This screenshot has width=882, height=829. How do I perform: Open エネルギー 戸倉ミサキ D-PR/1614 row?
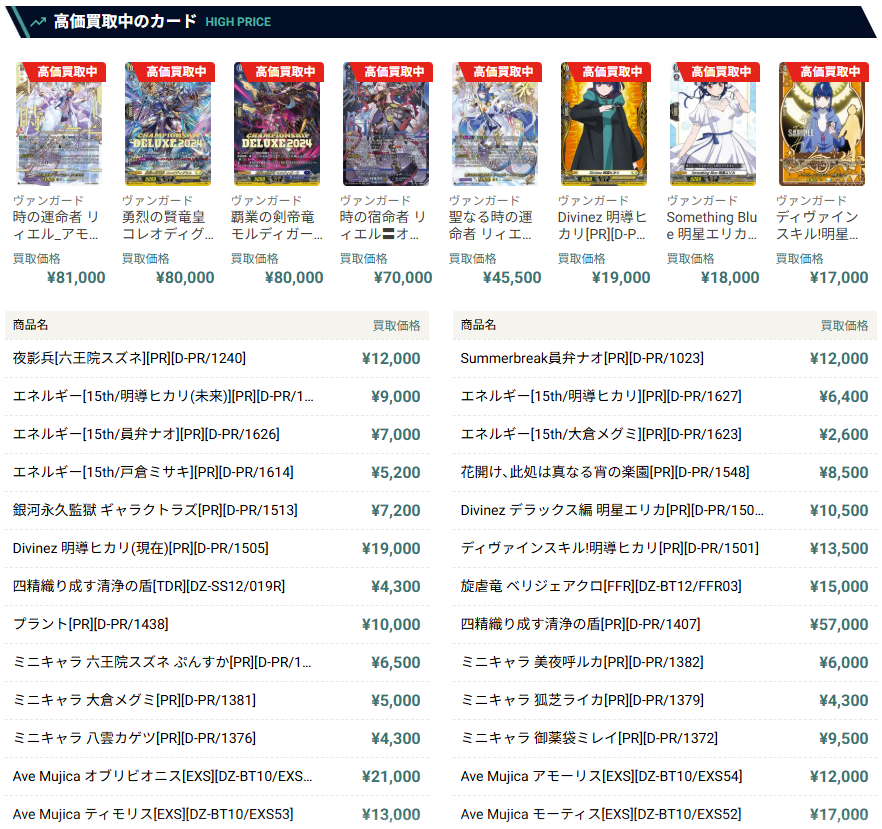point(217,472)
